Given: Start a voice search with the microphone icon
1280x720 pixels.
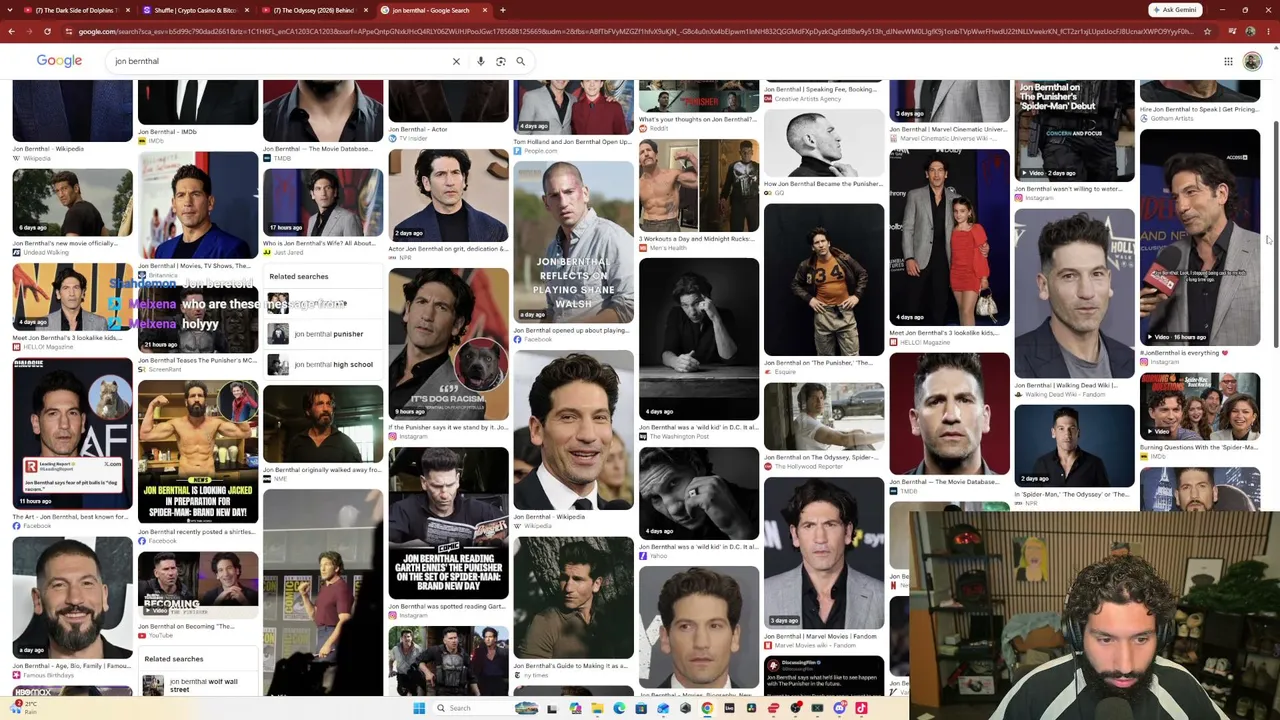Looking at the screenshot, I should pos(481,61).
